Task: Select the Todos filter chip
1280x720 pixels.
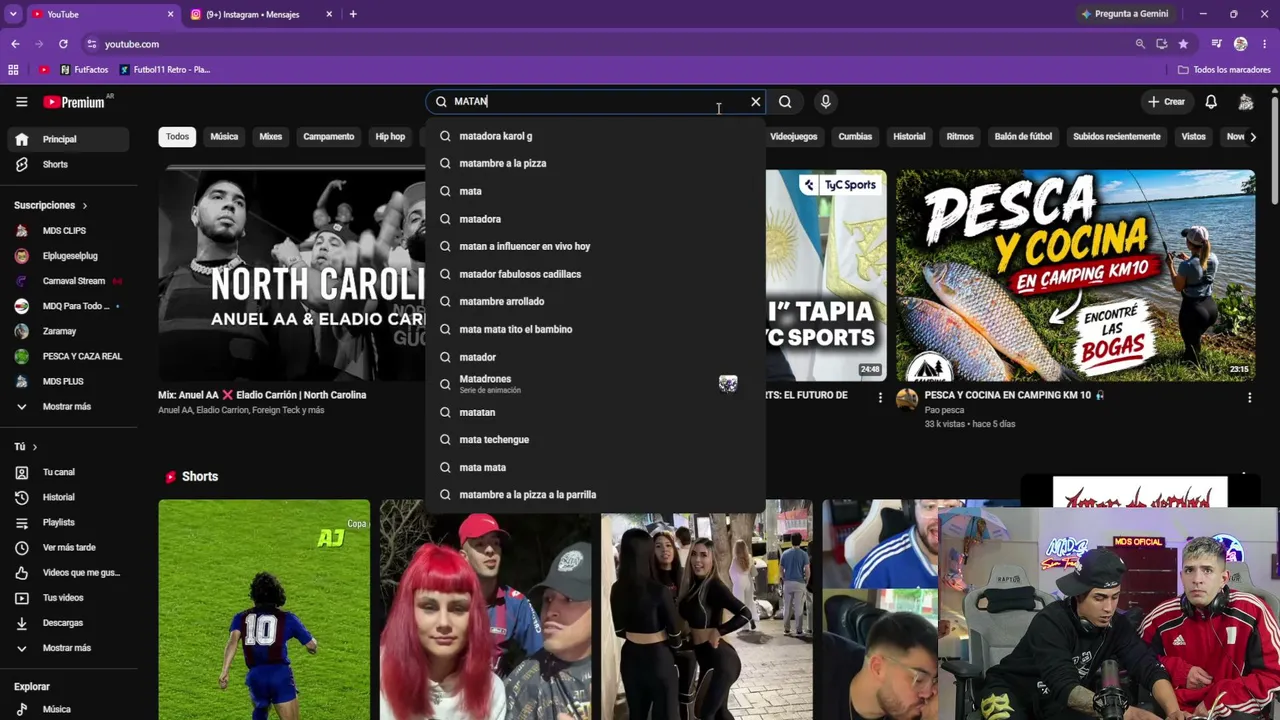Action: (177, 137)
